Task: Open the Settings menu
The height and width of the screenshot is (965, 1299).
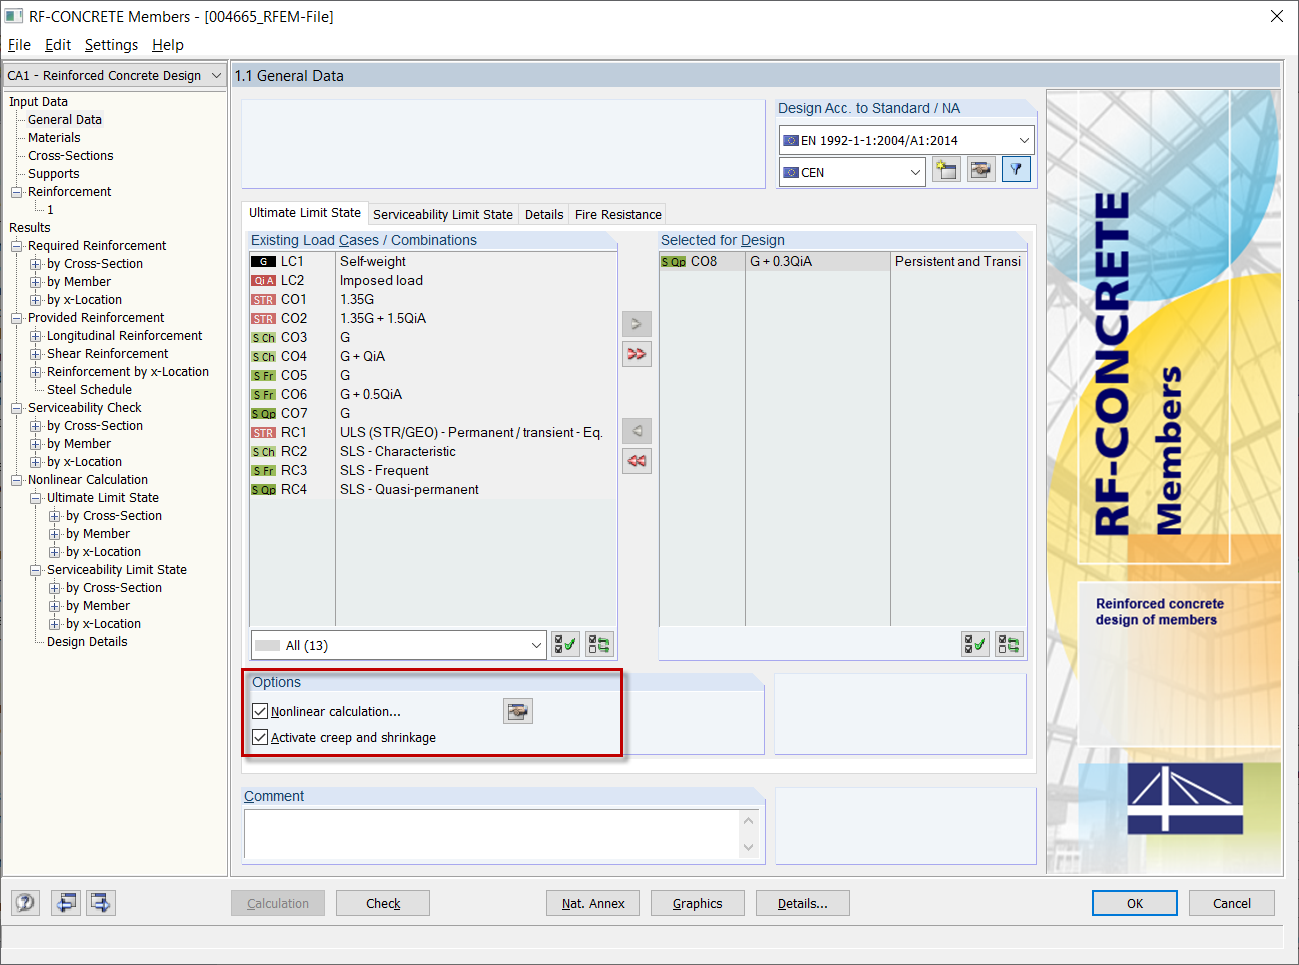Action: (x=111, y=45)
